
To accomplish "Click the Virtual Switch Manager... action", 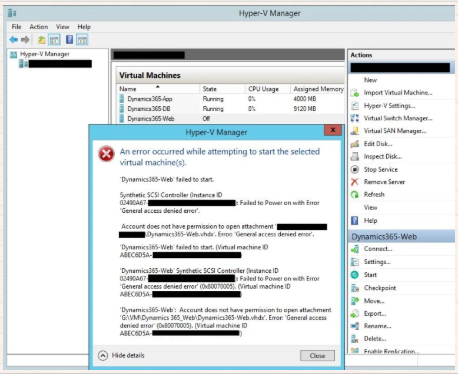I will (398, 118).
